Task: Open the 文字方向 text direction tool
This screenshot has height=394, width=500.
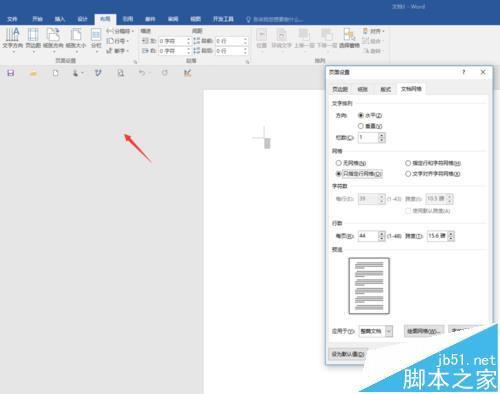Action: tap(13, 38)
